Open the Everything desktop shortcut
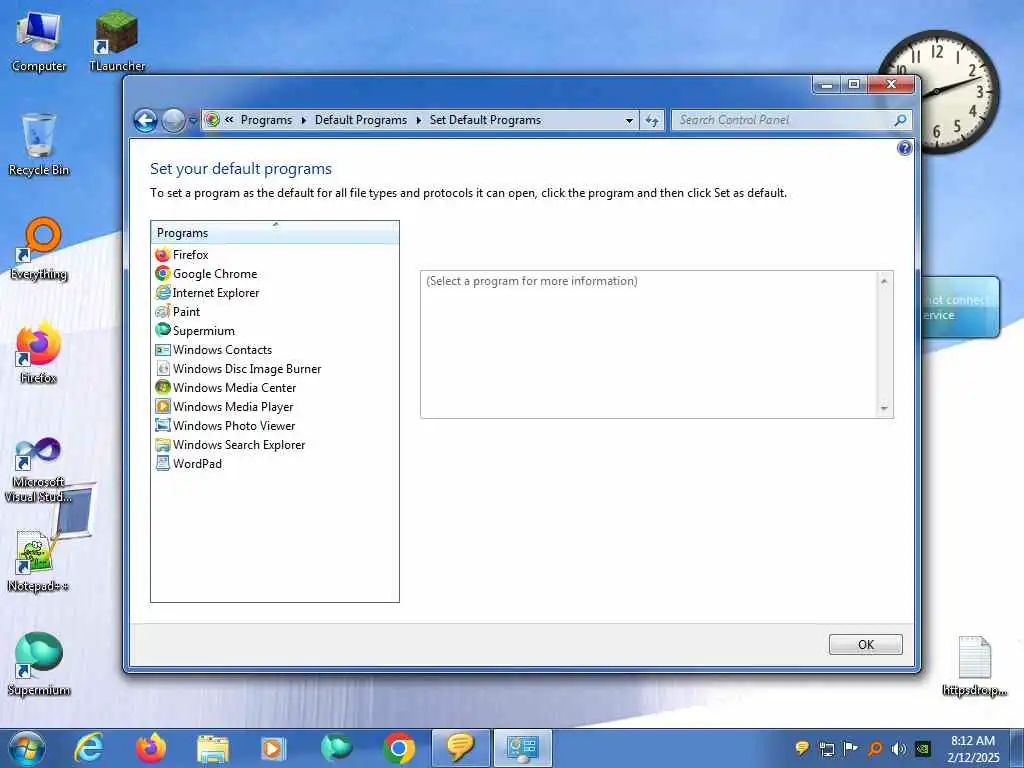Viewport: 1024px width, 768px height. (x=39, y=249)
